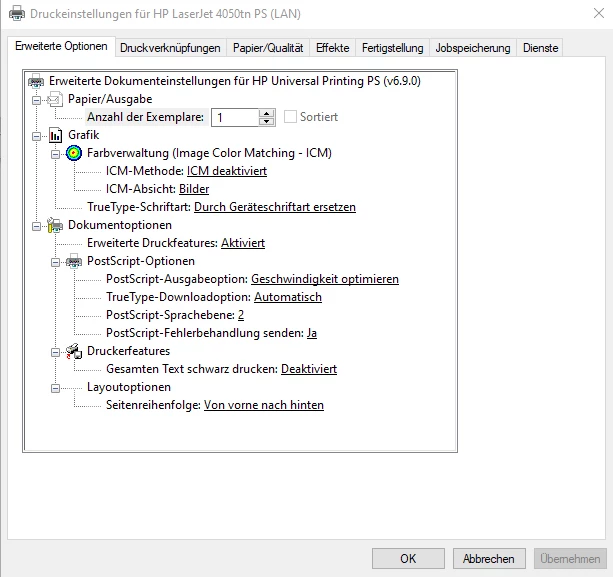Go to the Dienste tab

(x=540, y=48)
